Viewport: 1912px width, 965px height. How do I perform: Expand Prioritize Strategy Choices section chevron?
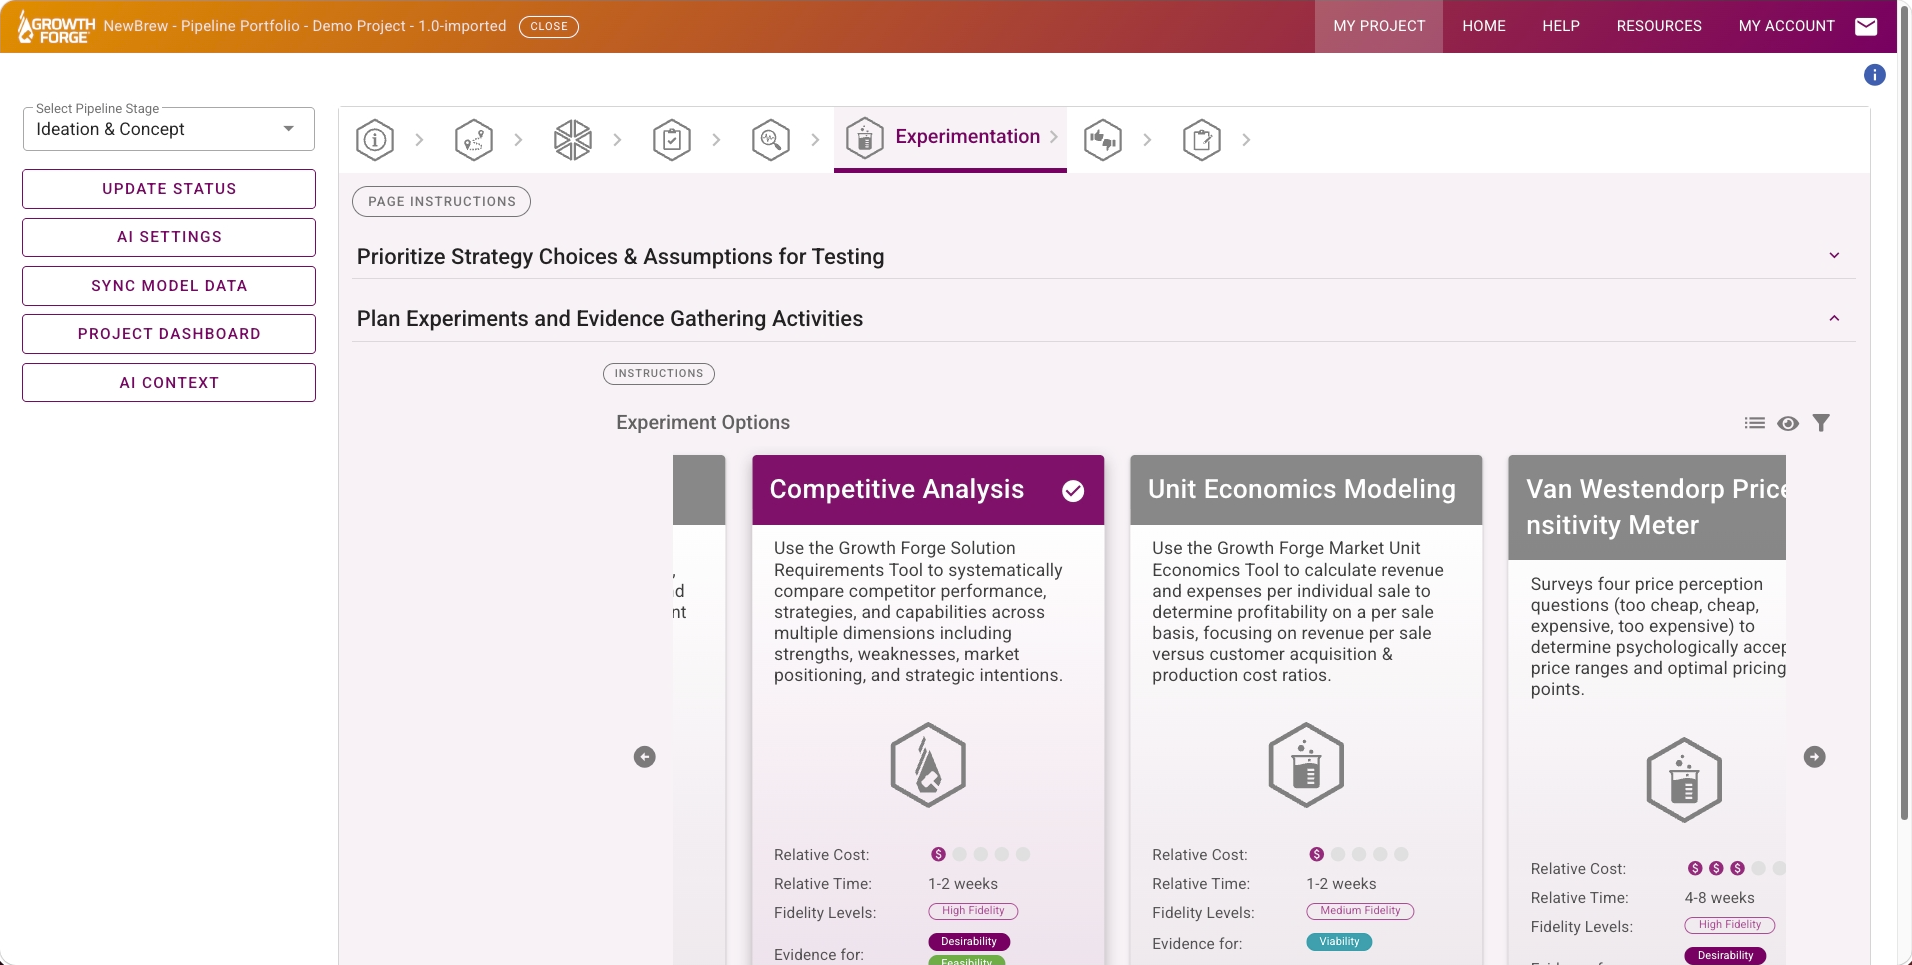coord(1835,256)
